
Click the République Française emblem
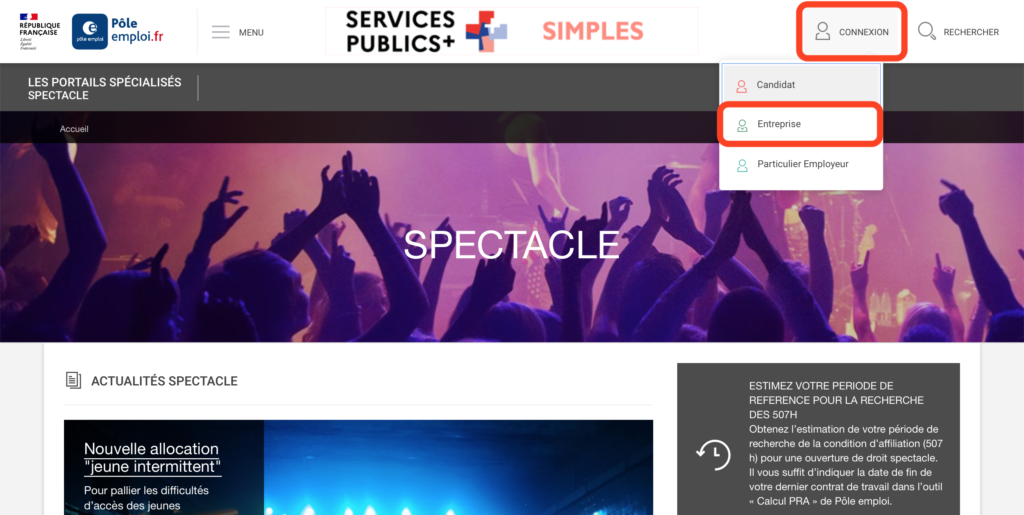[39, 31]
